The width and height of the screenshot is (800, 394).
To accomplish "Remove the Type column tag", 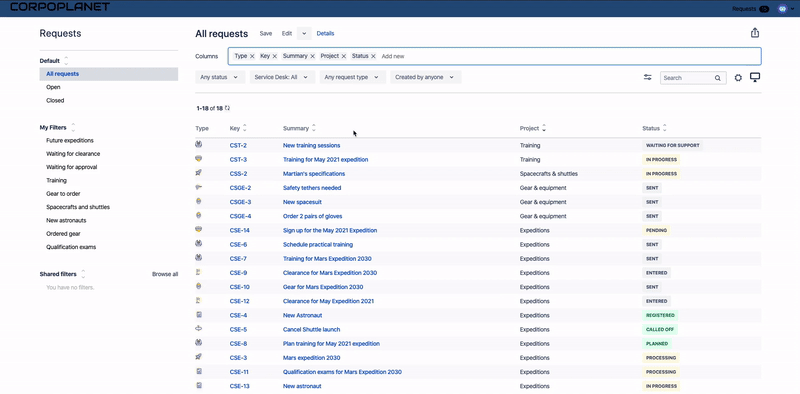I will click(252, 56).
